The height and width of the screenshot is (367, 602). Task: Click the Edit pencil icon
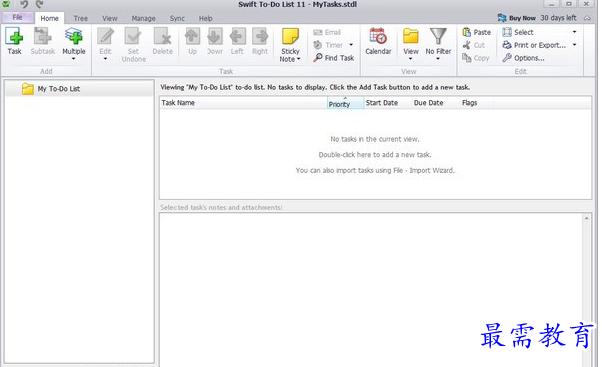point(105,36)
